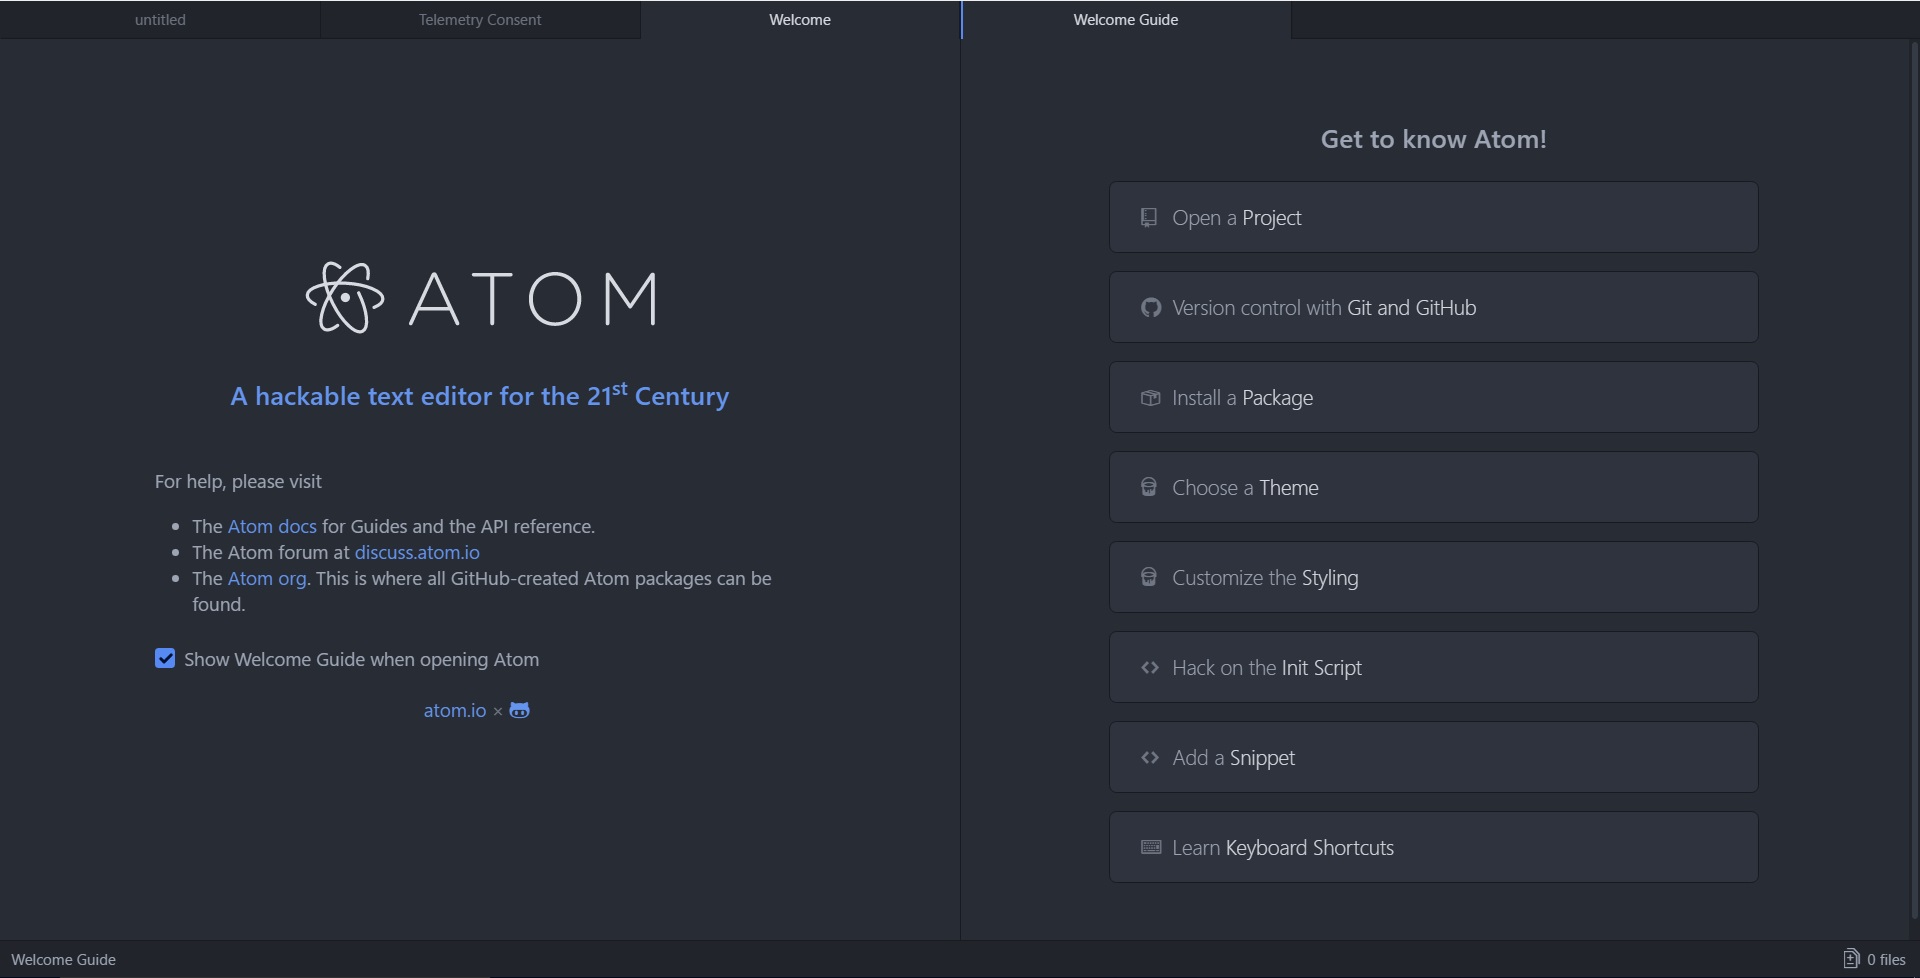Click the files icon in the status bar
Image resolution: width=1920 pixels, height=978 pixels.
click(1851, 959)
